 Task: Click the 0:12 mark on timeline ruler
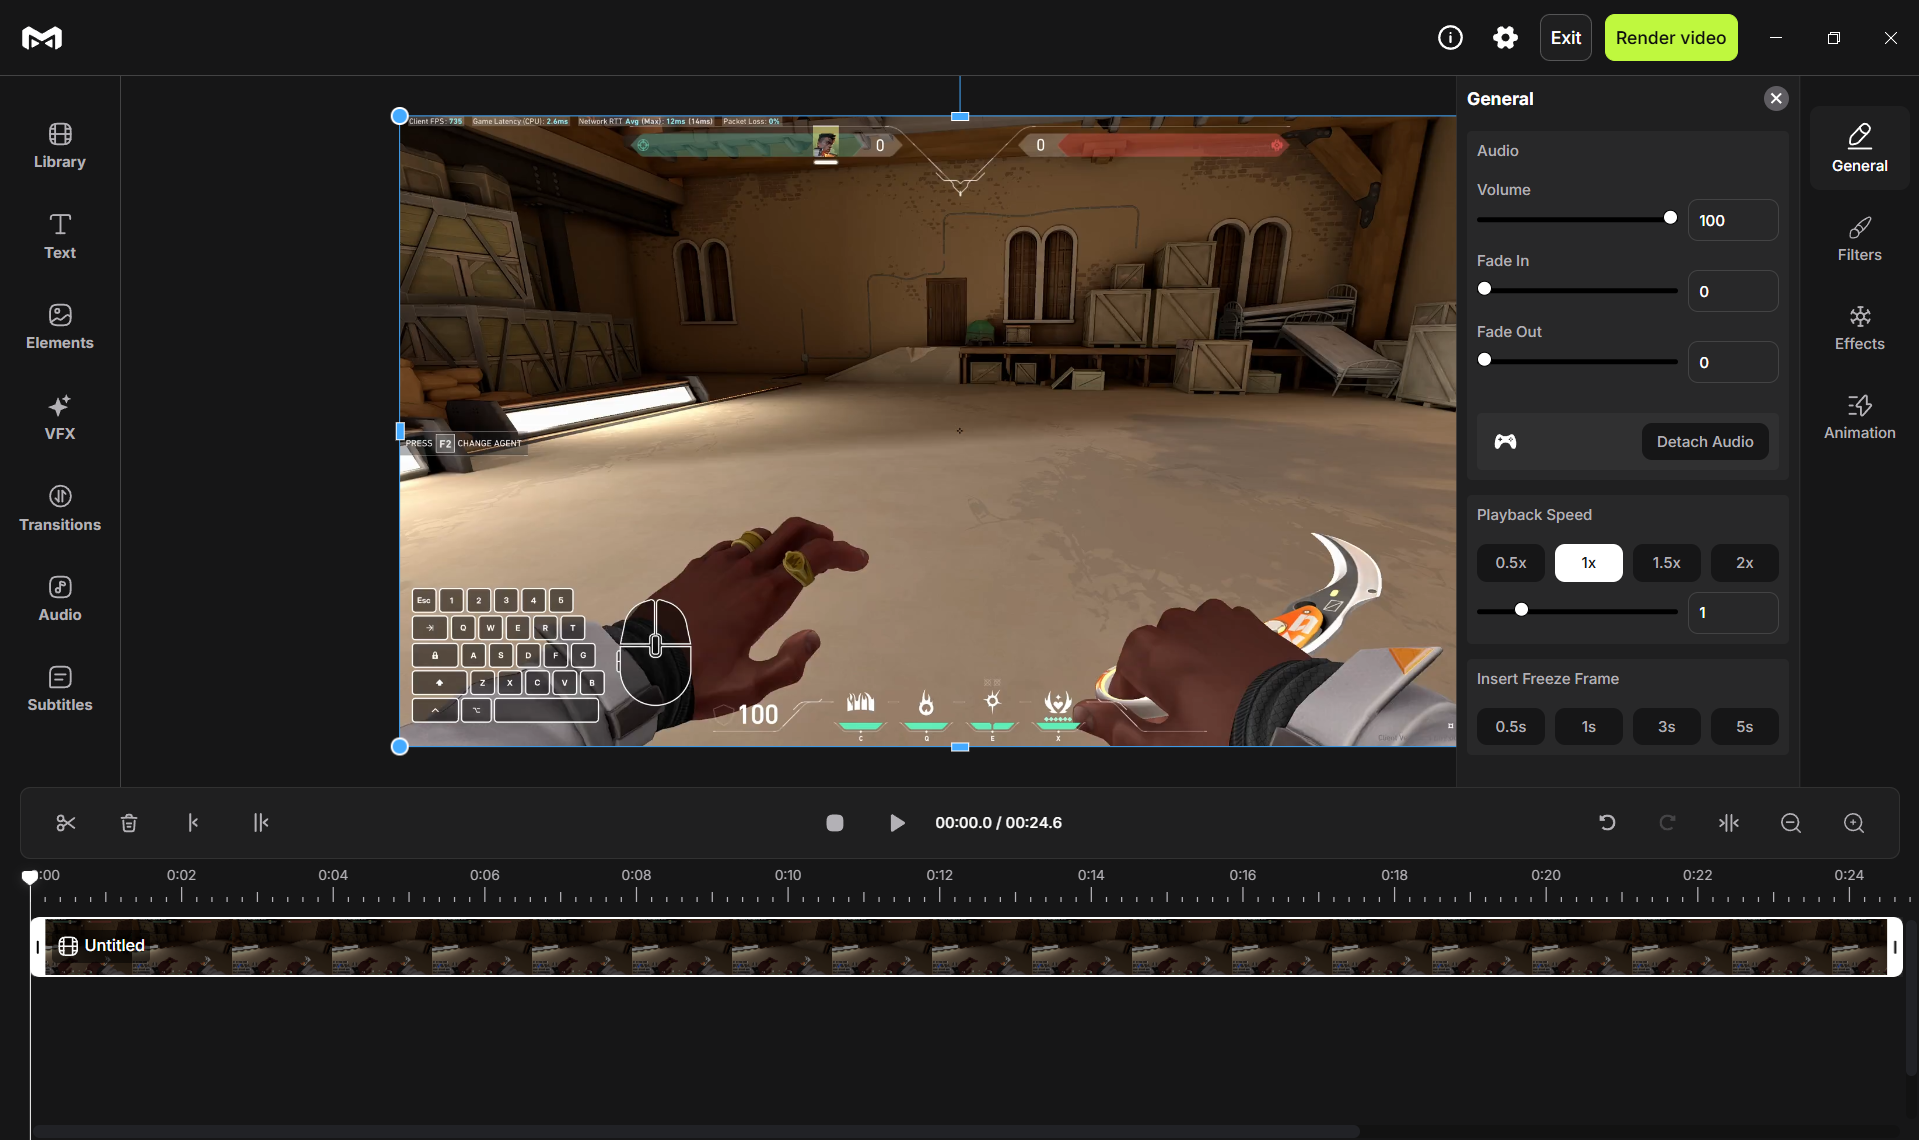pos(939,875)
